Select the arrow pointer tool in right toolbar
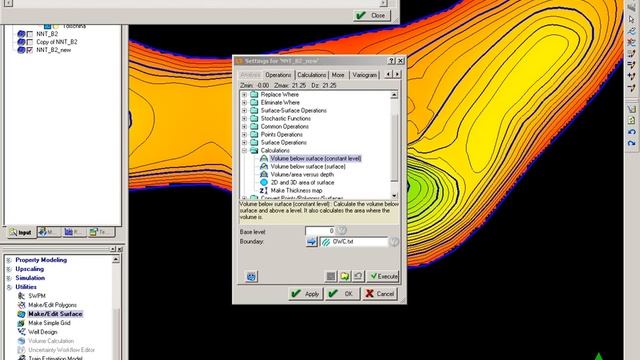The height and width of the screenshot is (360, 640). [631, 19]
